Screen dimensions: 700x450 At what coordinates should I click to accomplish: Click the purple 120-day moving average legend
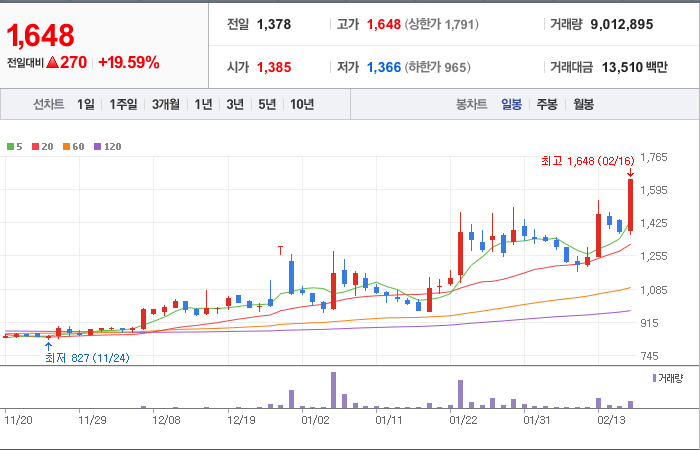pos(108,146)
